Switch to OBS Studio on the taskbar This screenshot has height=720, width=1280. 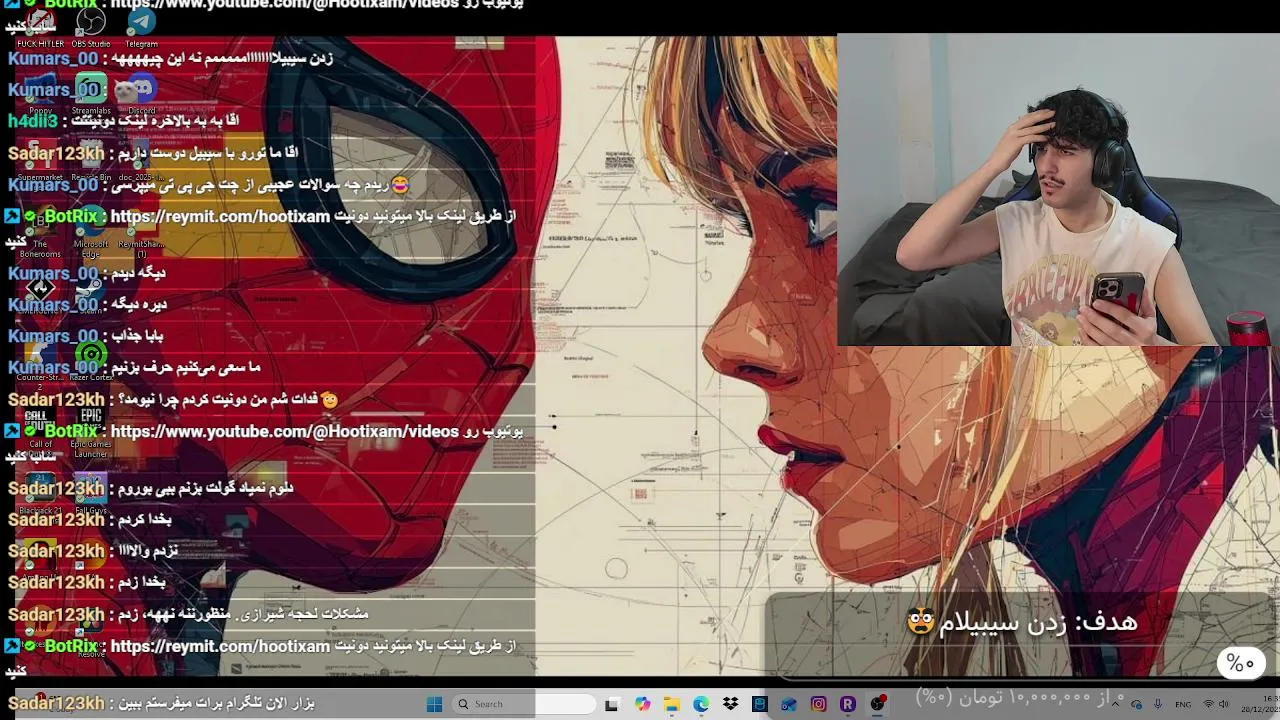(878, 704)
